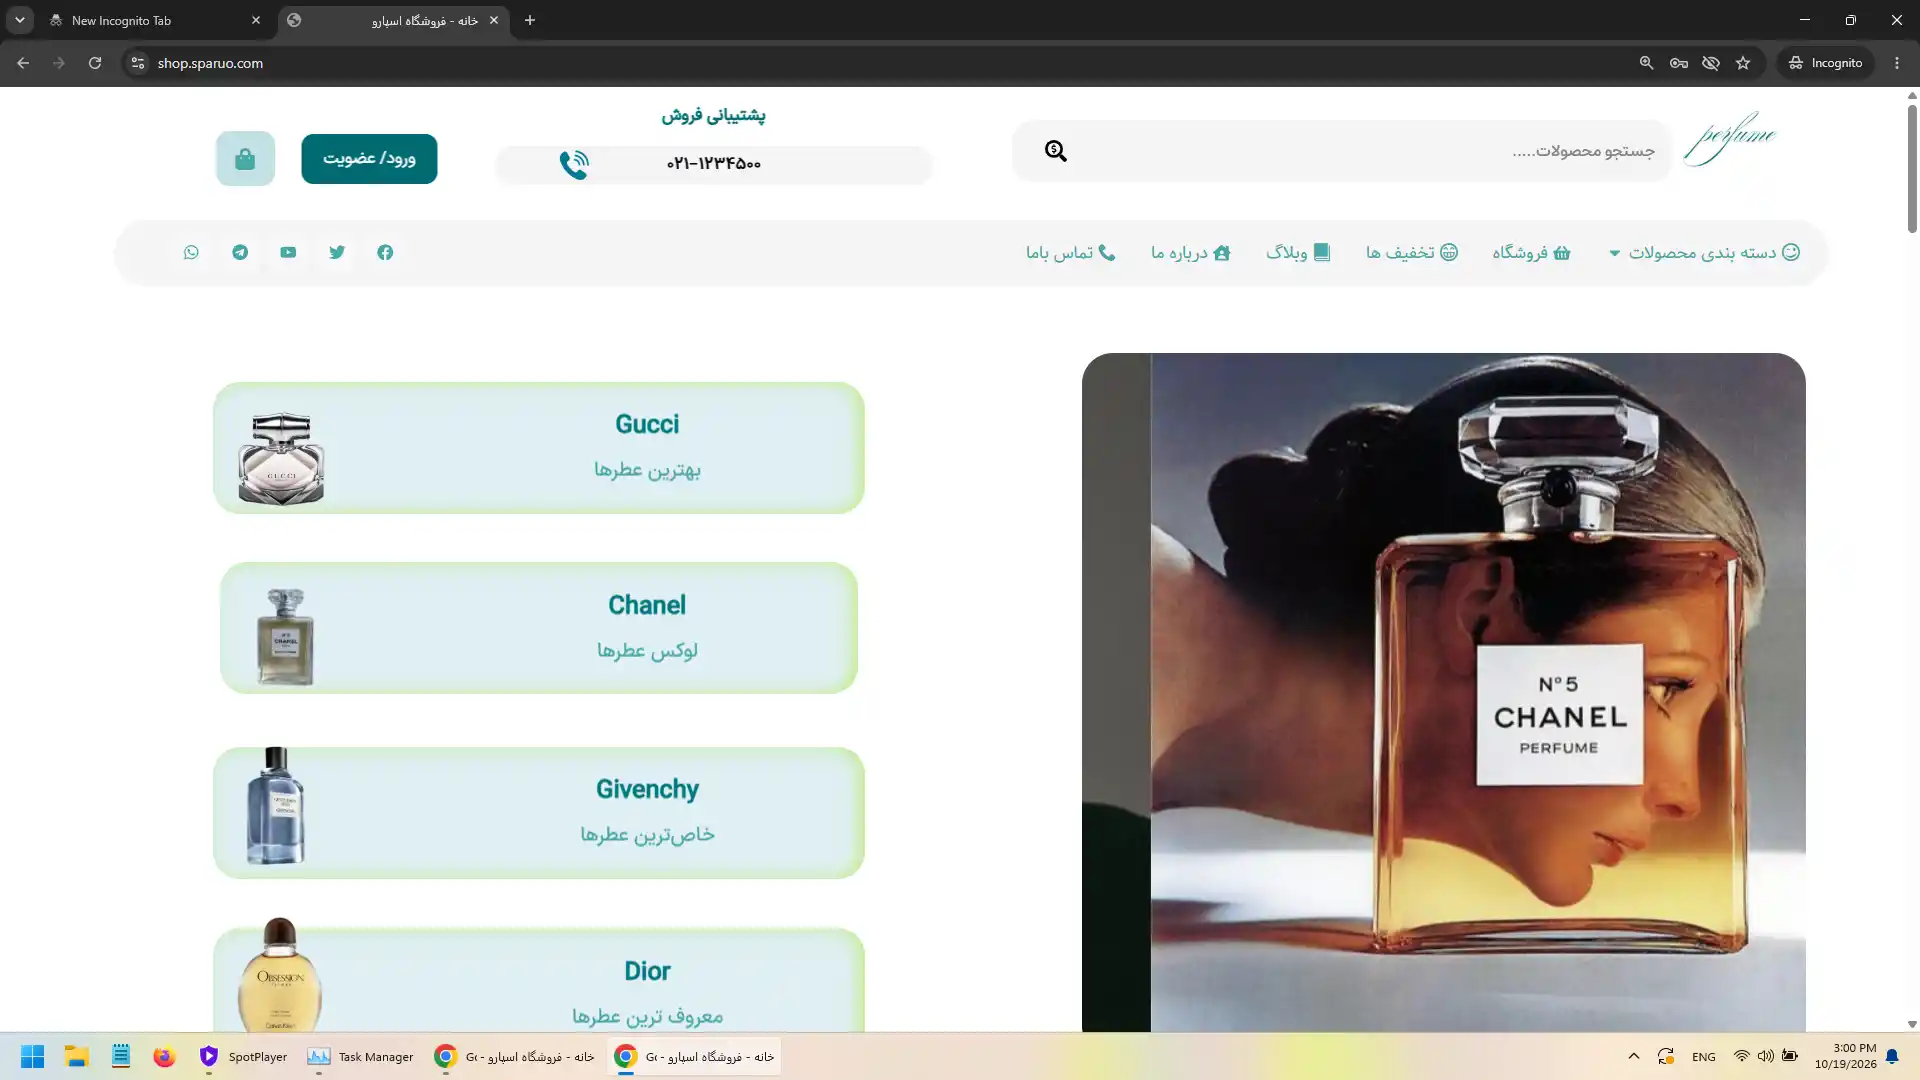
Task: Open Chrome three-dot menu
Action: click(x=1897, y=63)
